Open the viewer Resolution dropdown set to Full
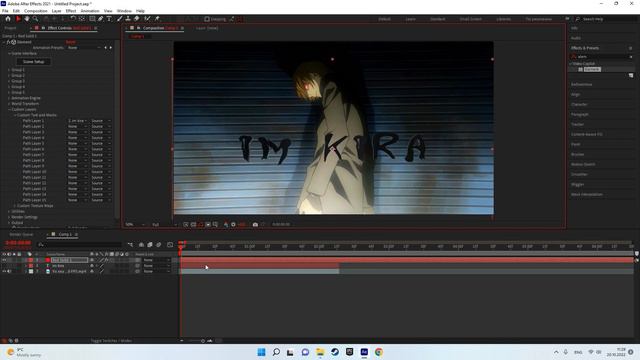Screen dimensions: 640x360 [x=164, y=224]
